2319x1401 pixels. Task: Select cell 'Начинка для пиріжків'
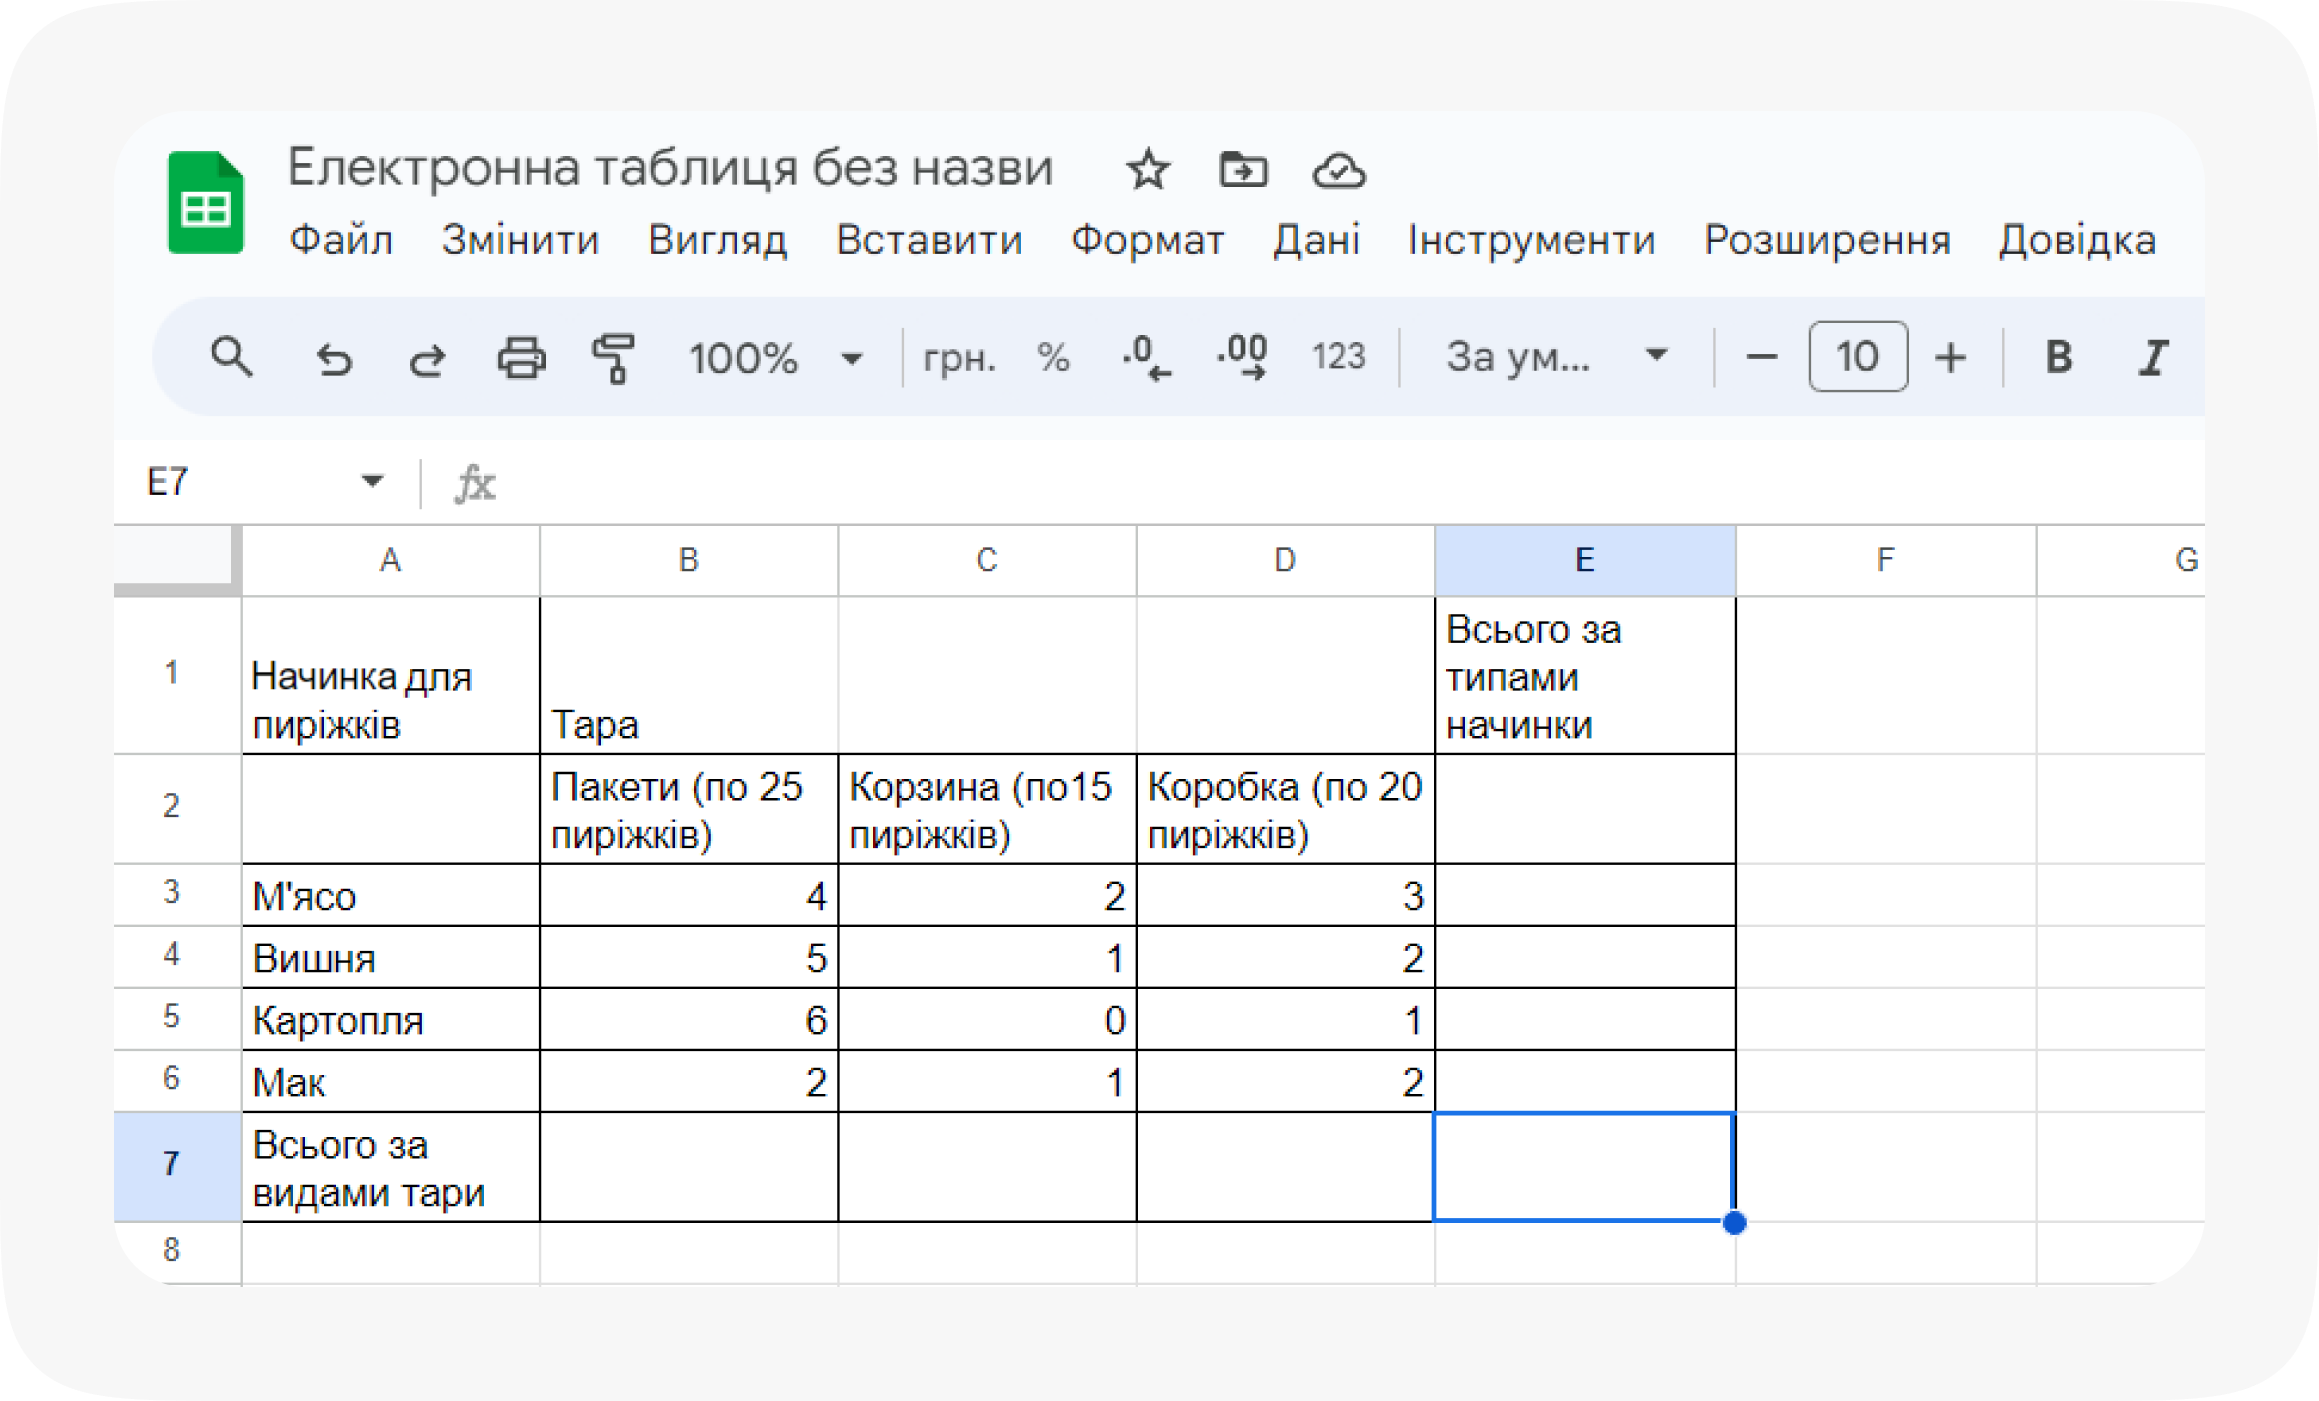point(390,676)
